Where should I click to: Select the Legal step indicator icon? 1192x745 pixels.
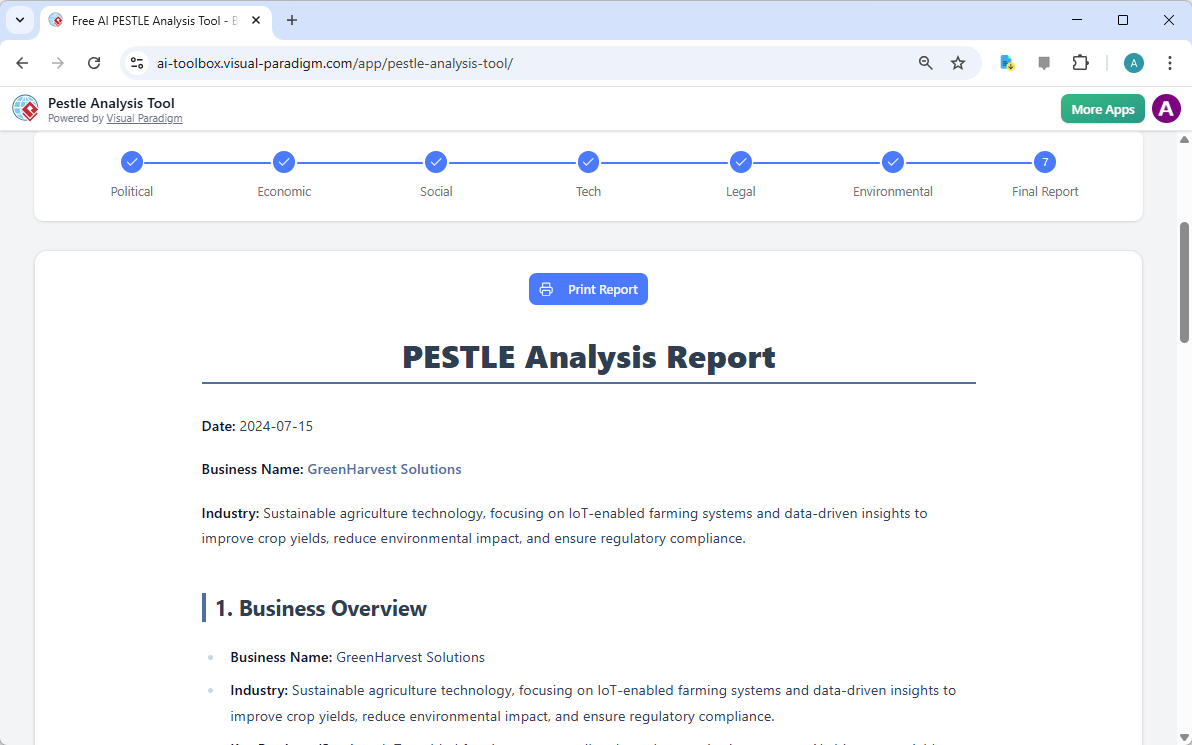point(740,161)
